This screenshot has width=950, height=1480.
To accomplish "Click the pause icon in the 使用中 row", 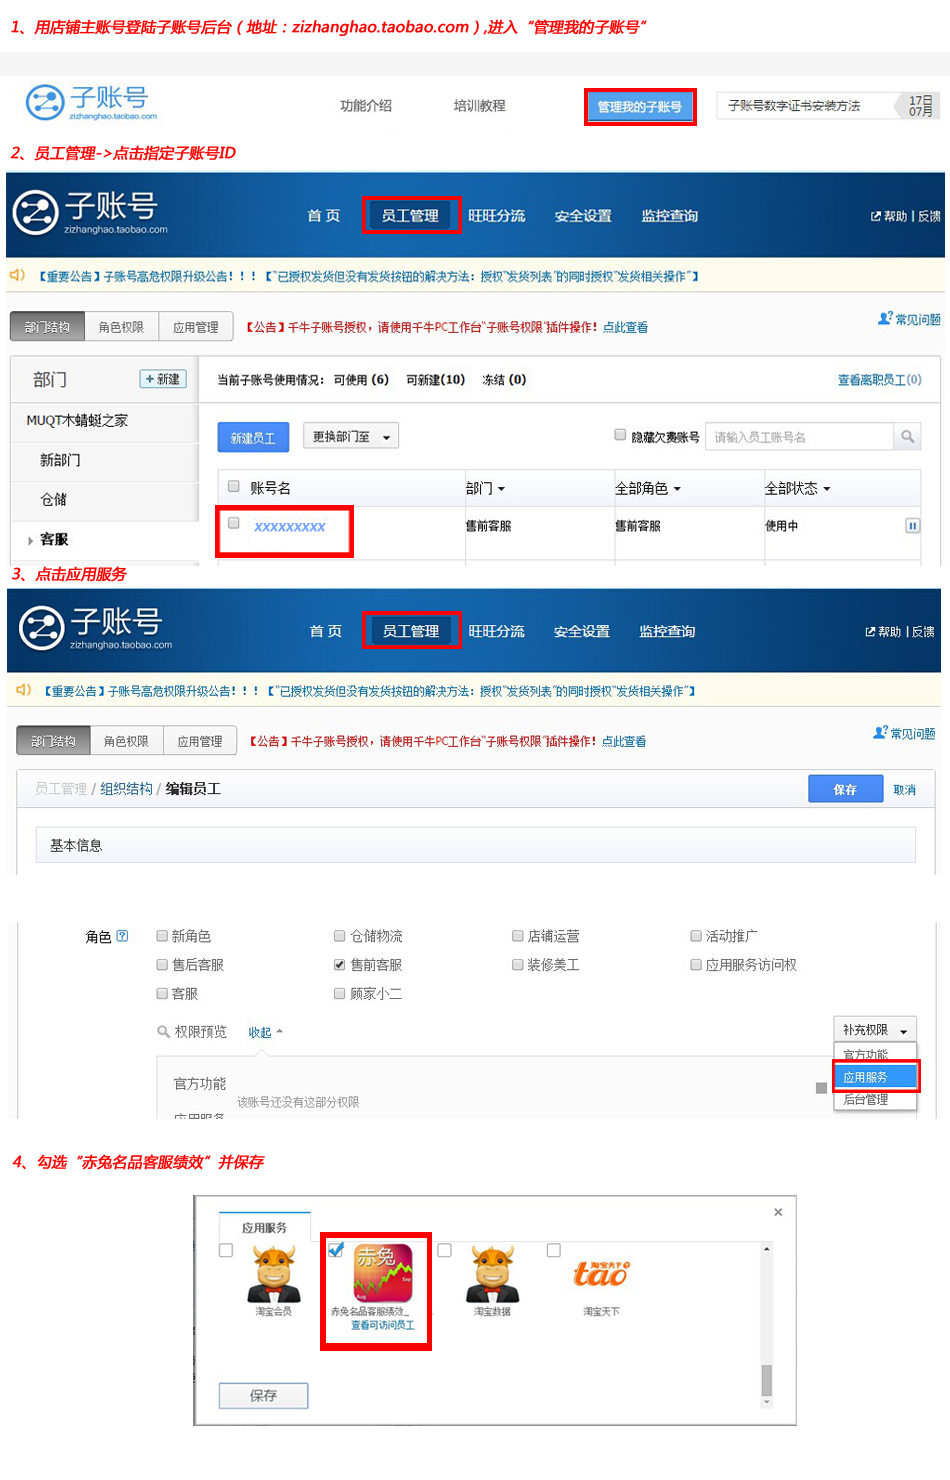I will point(912,525).
